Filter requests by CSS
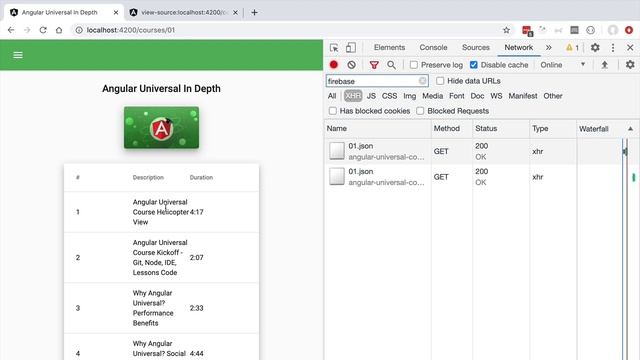Screen dimensions: 640x360 click(x=389, y=96)
